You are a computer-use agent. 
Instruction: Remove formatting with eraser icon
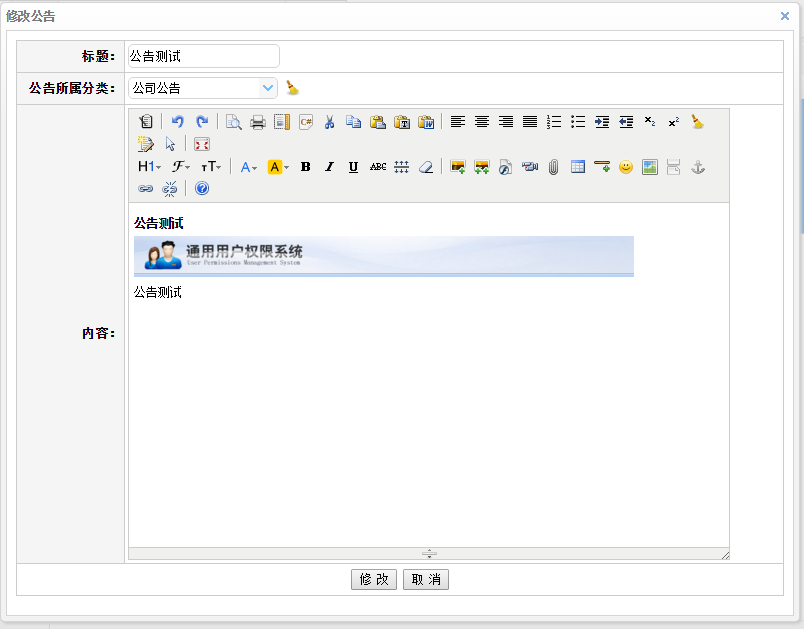click(426, 167)
